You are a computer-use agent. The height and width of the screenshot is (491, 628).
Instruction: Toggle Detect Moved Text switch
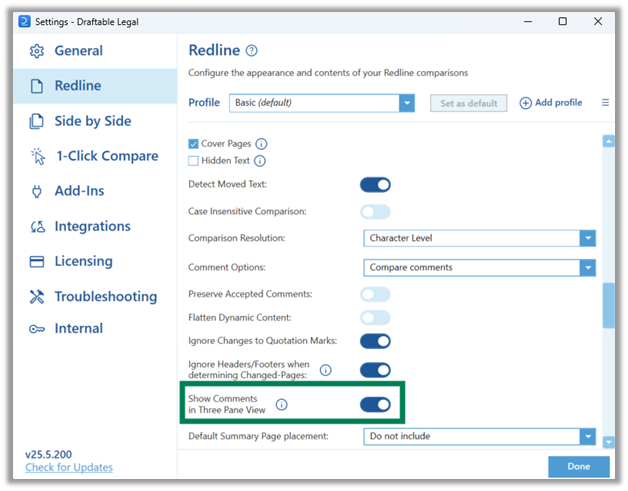tap(375, 185)
